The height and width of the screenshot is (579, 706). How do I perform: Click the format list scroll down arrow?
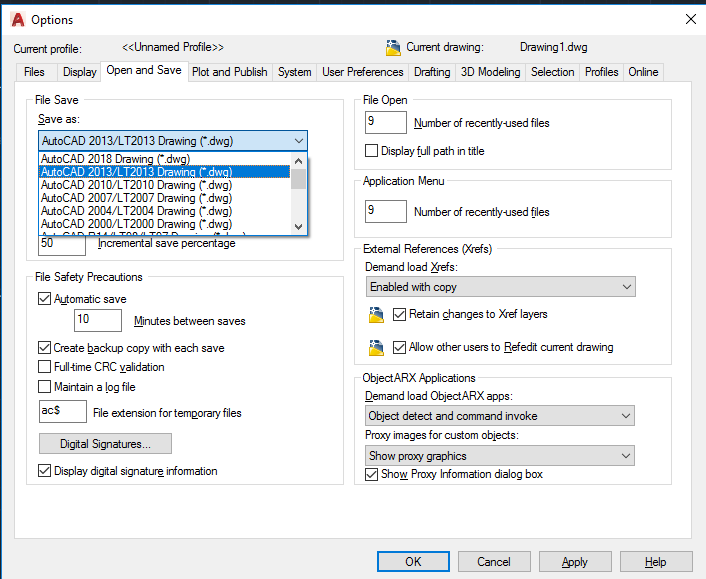pyautogui.click(x=298, y=226)
